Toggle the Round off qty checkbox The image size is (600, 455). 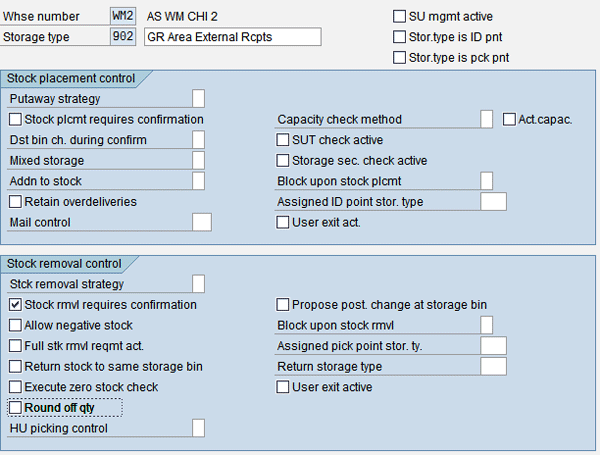[15, 408]
